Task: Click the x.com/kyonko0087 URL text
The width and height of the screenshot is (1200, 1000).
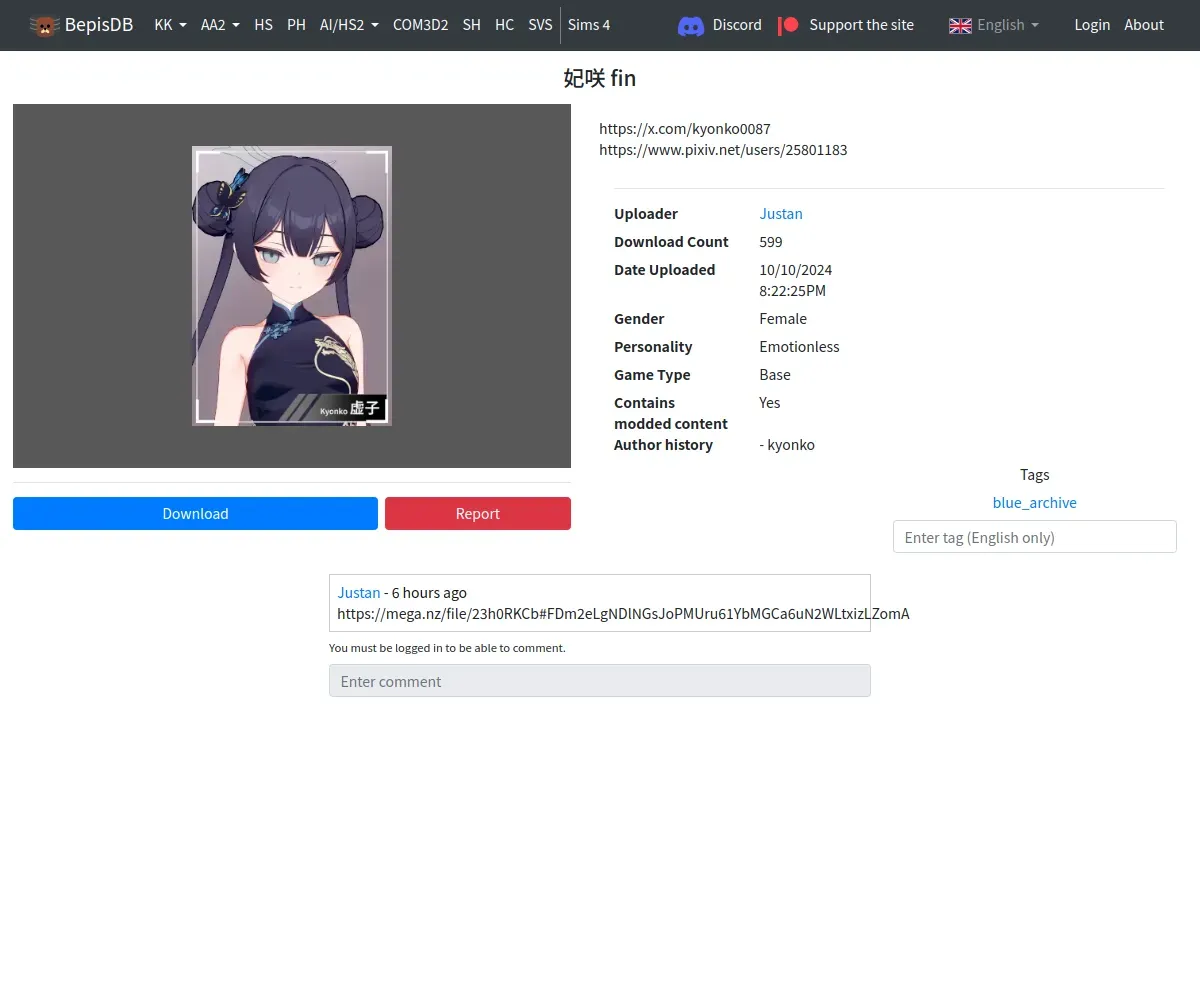Action: pyautogui.click(x=685, y=129)
